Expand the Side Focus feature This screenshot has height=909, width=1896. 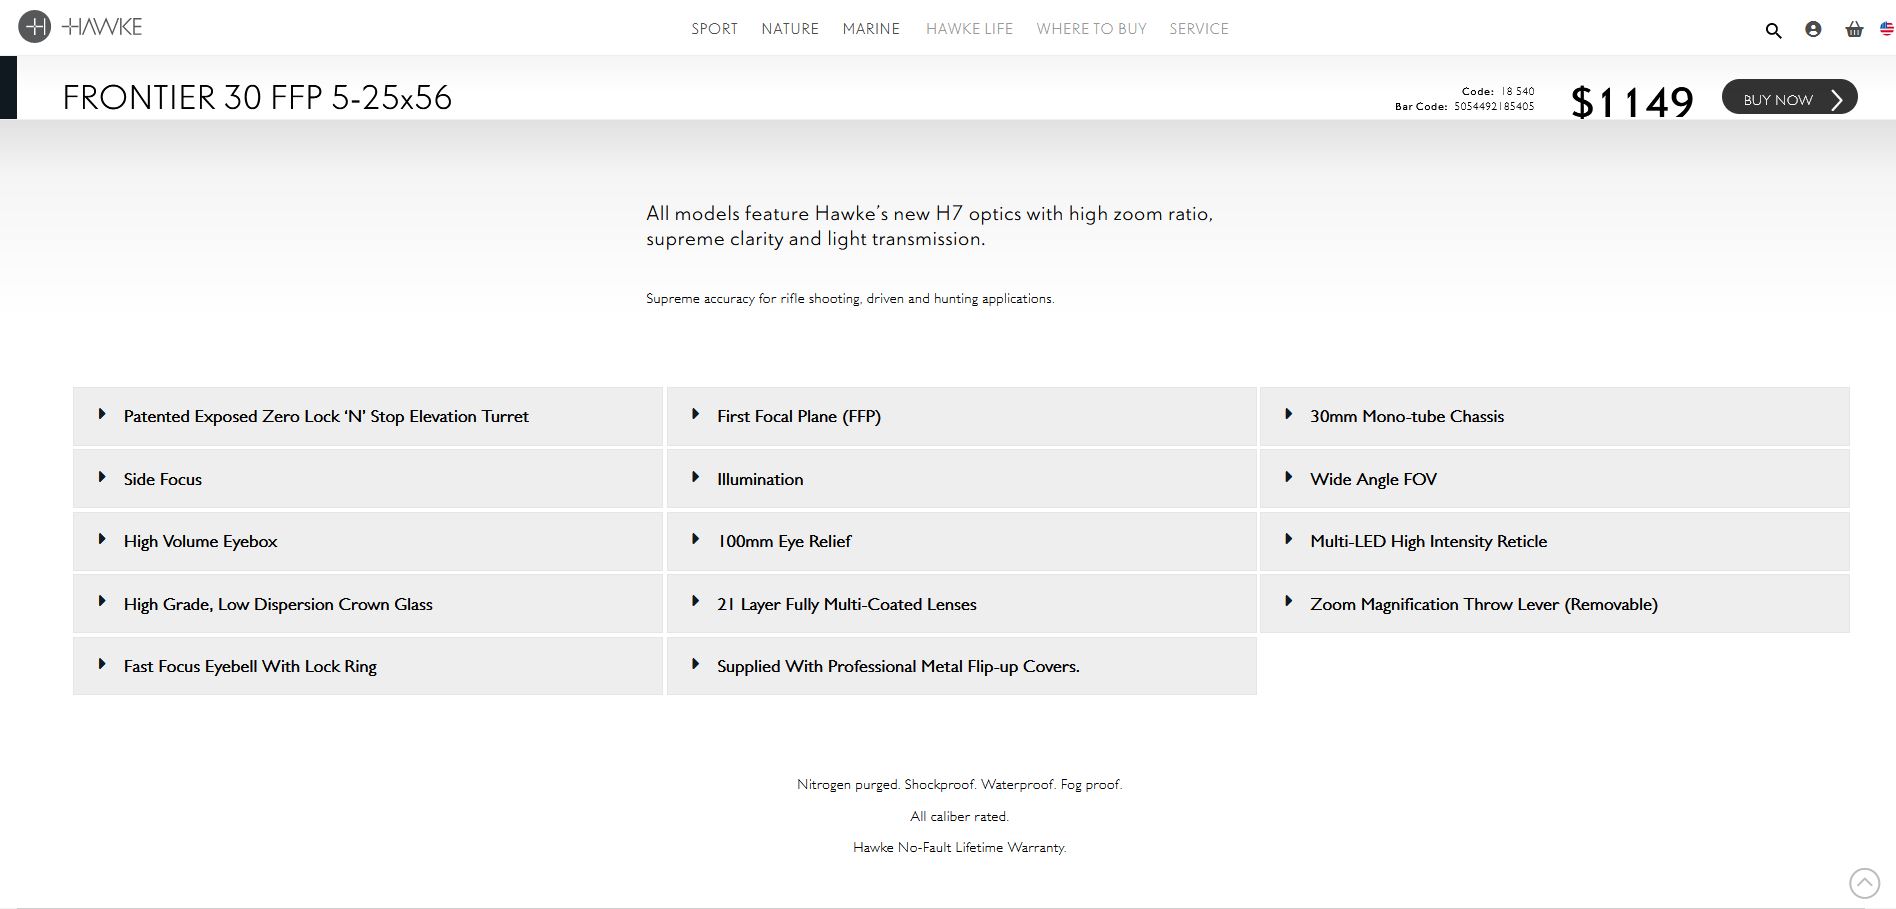[x=368, y=479]
